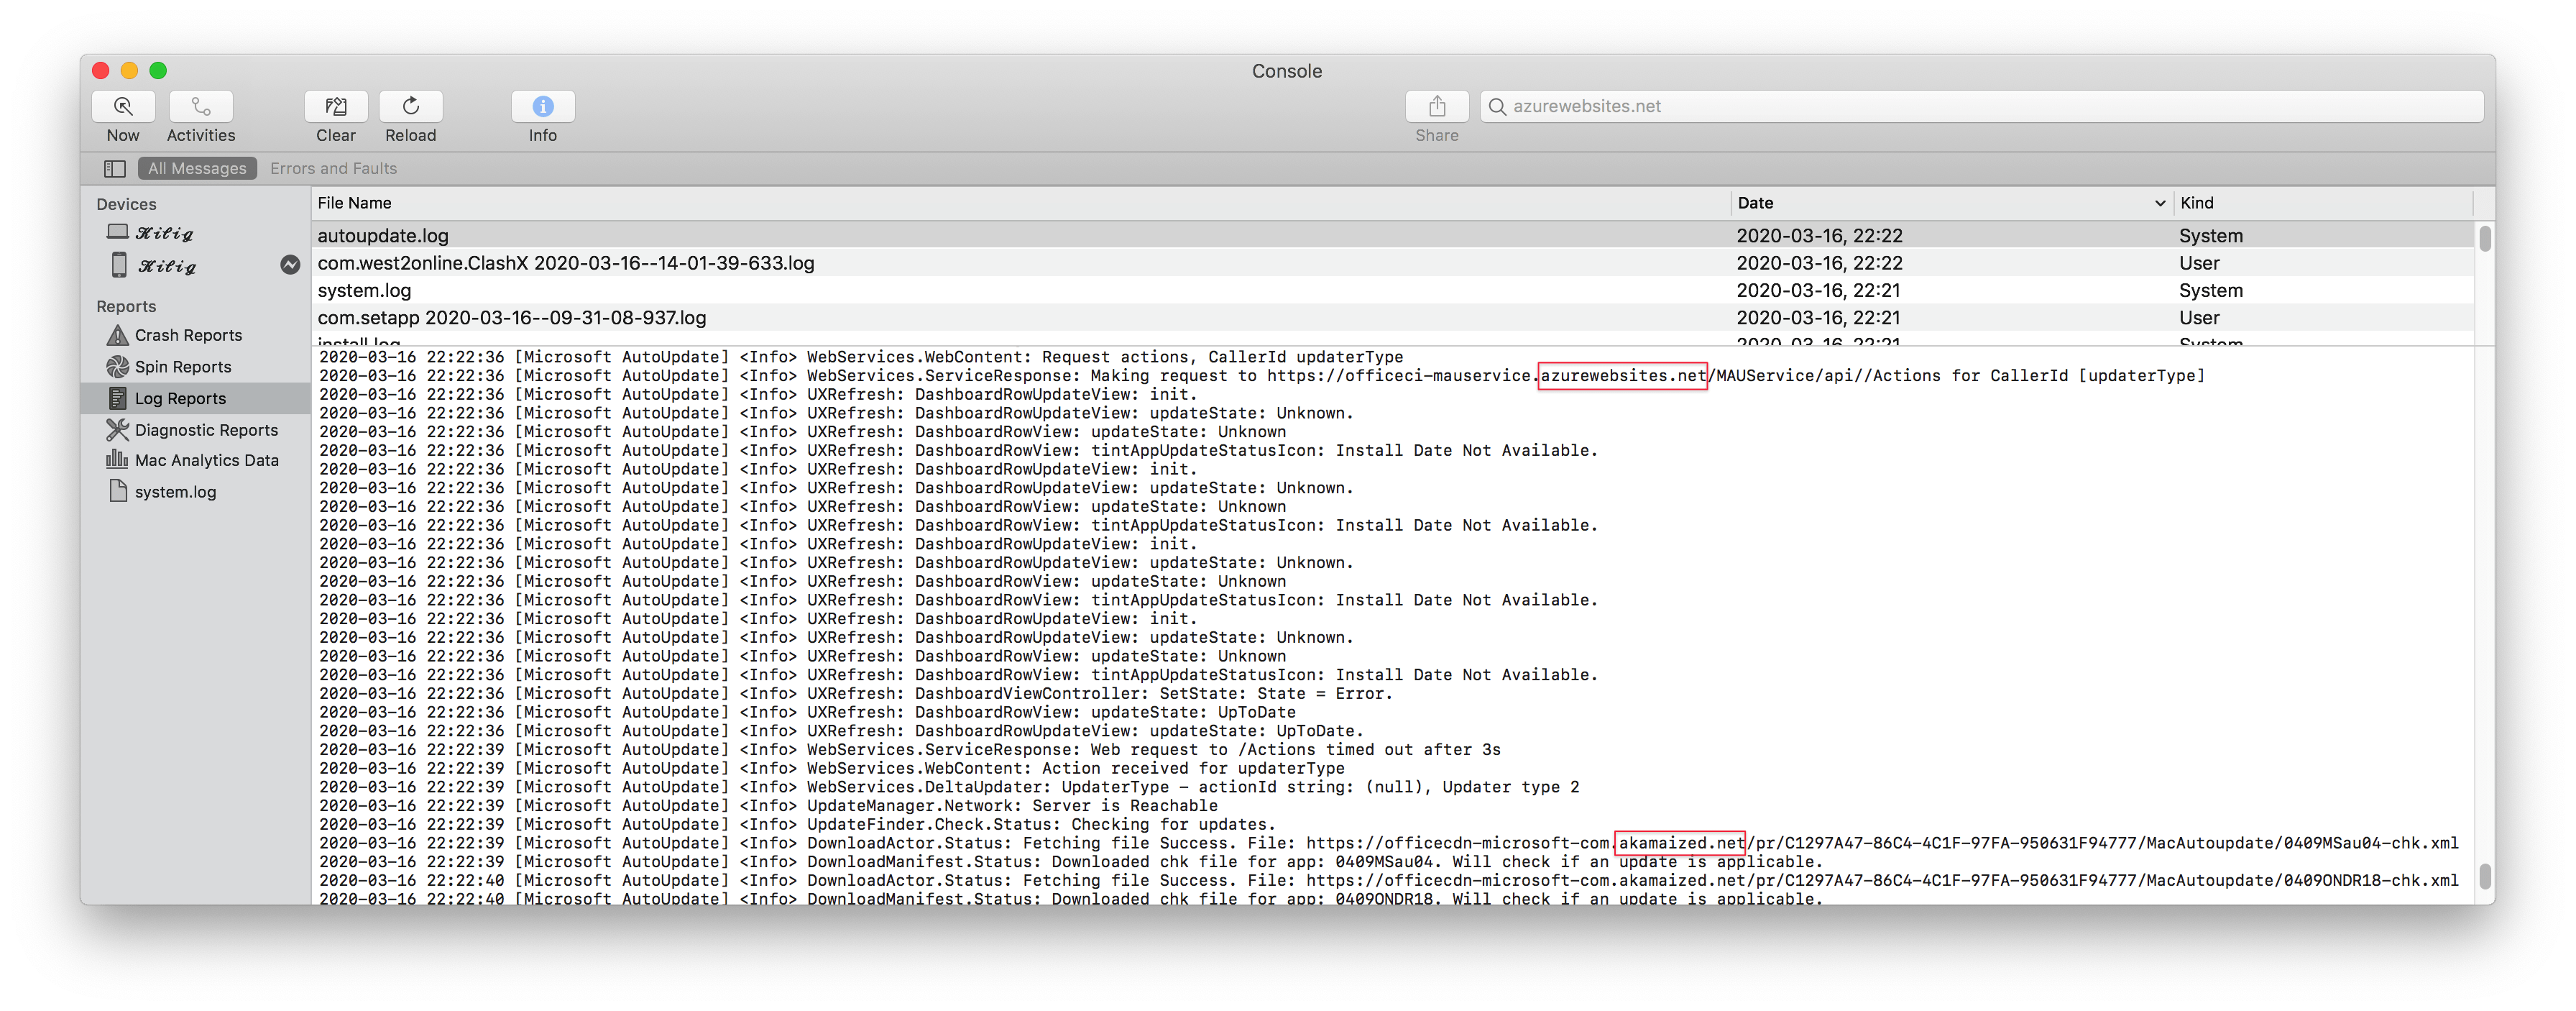Switch to Errors and Faults filter

pos(333,168)
